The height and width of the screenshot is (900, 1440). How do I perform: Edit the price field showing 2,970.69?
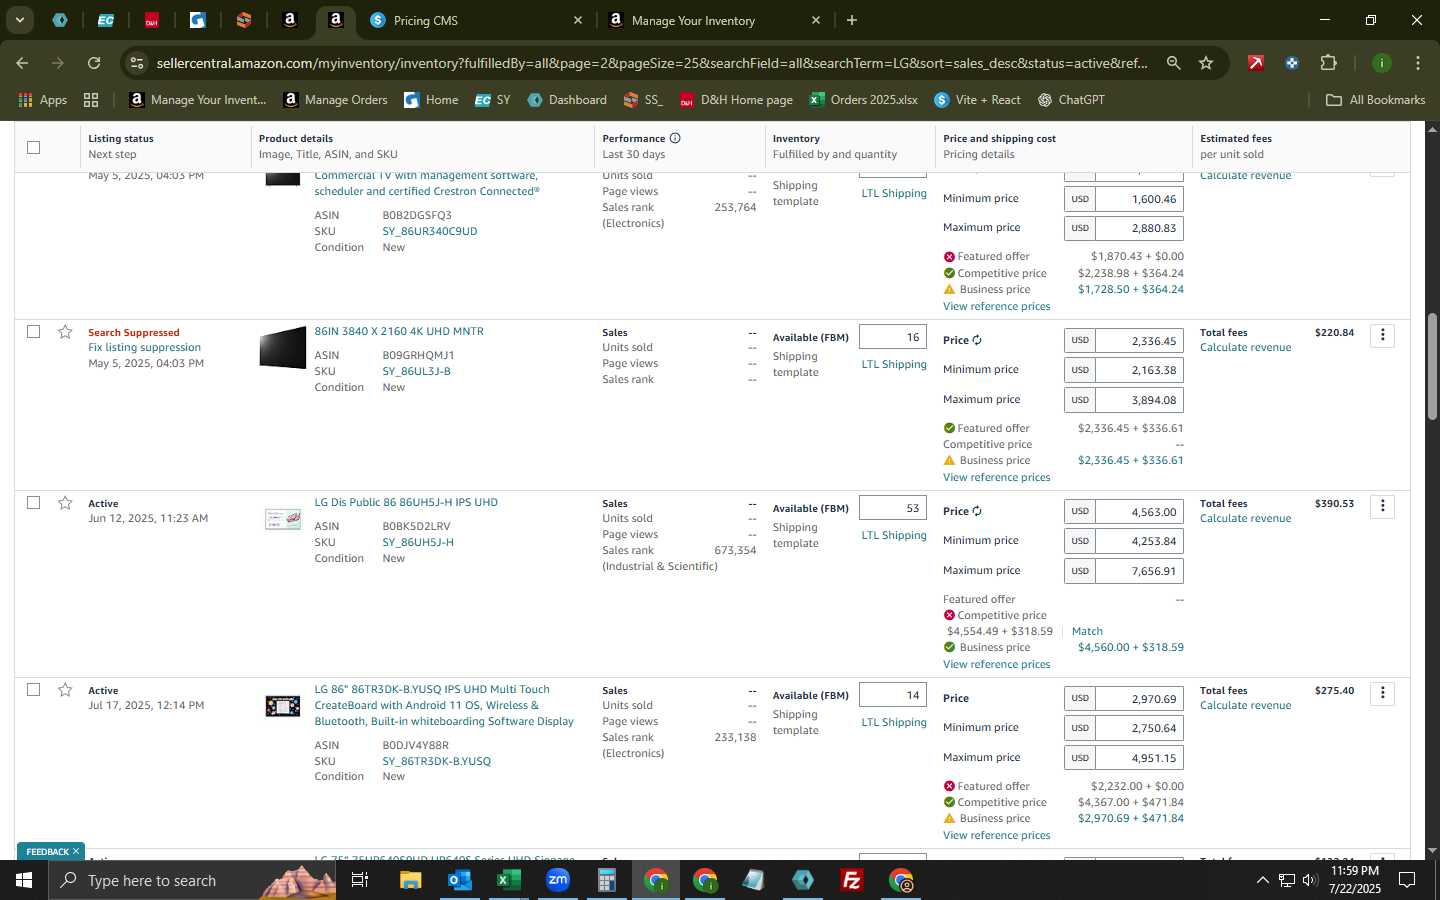(1139, 698)
